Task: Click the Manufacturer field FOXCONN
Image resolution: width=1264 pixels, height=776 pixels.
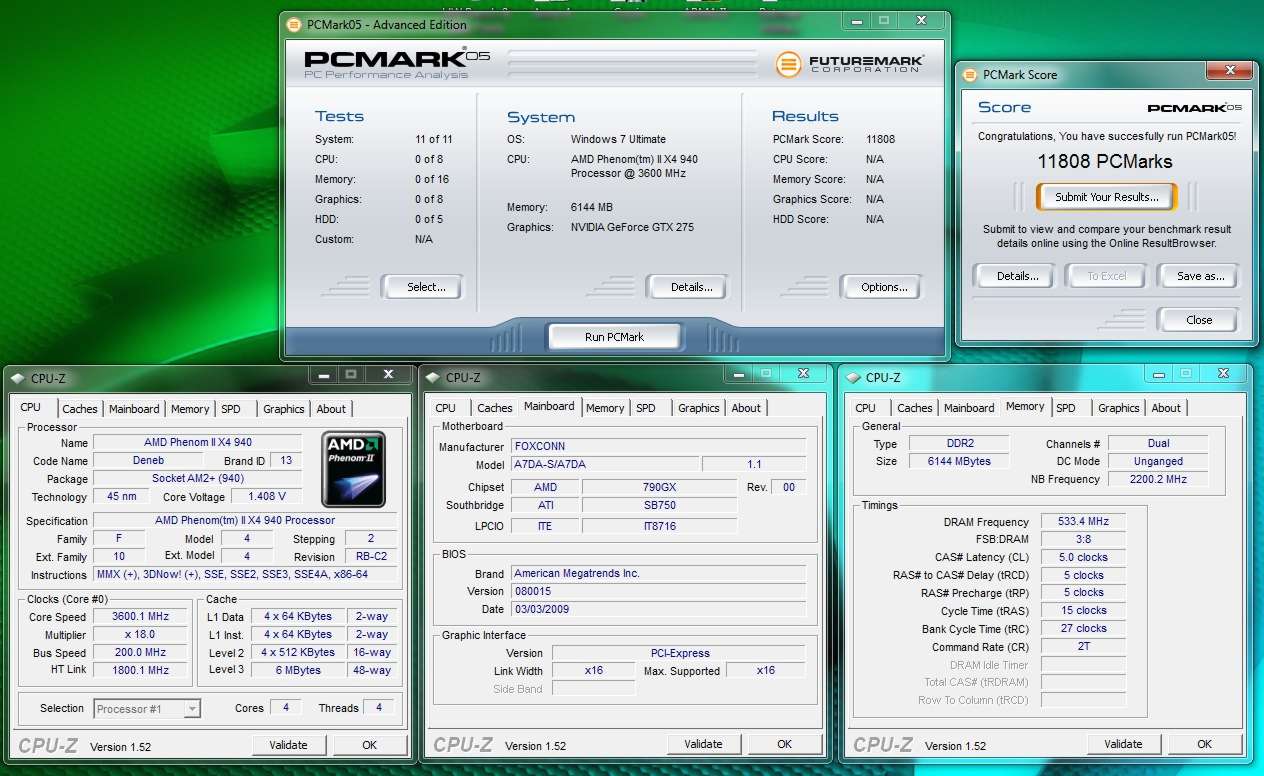Action: (658, 446)
